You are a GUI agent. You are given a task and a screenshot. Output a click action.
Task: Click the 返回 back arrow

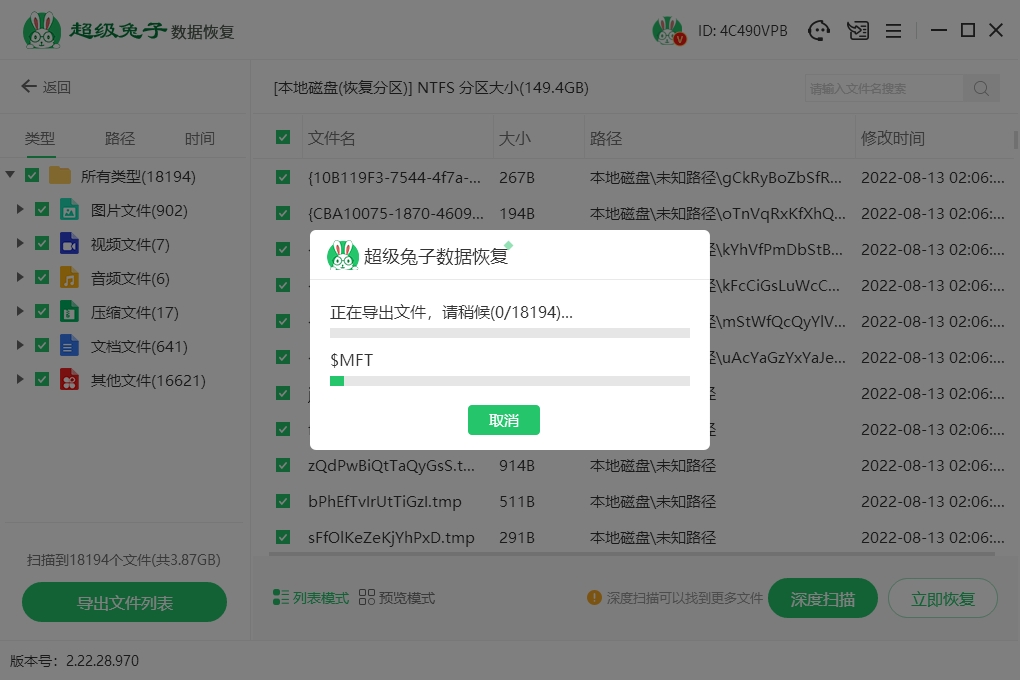[29, 87]
